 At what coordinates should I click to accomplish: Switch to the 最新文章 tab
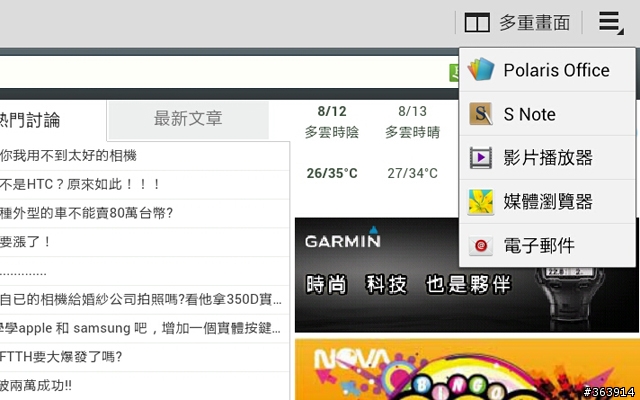coord(188,119)
